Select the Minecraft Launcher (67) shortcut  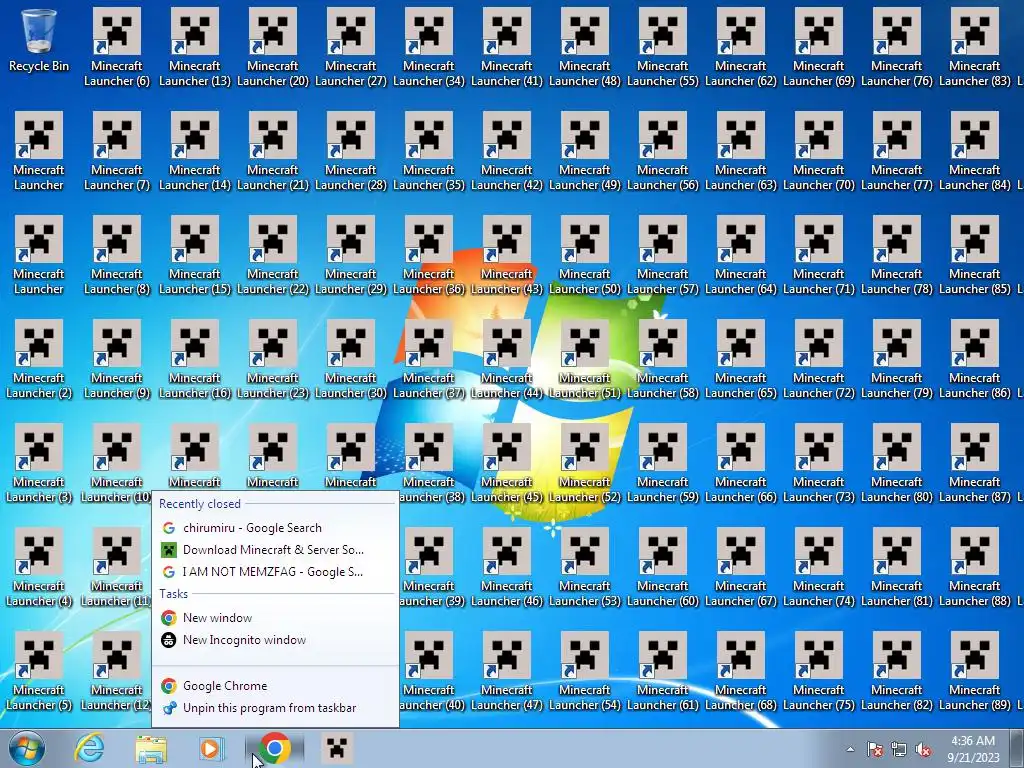point(741,566)
